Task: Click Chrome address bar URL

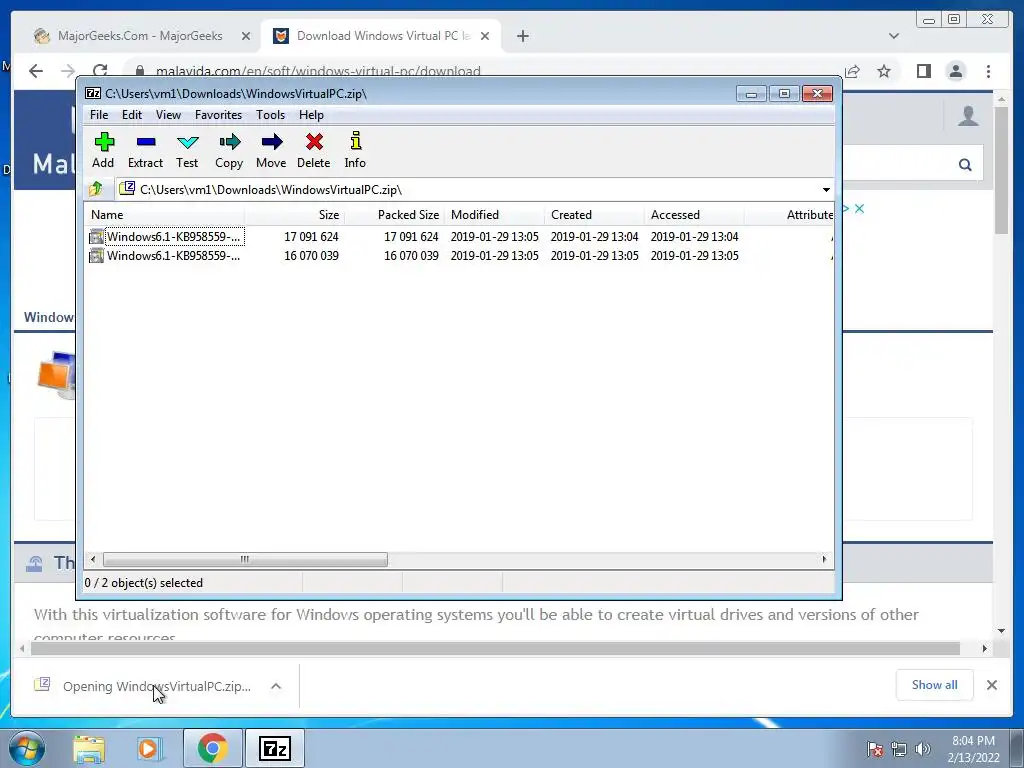Action: coord(318,71)
